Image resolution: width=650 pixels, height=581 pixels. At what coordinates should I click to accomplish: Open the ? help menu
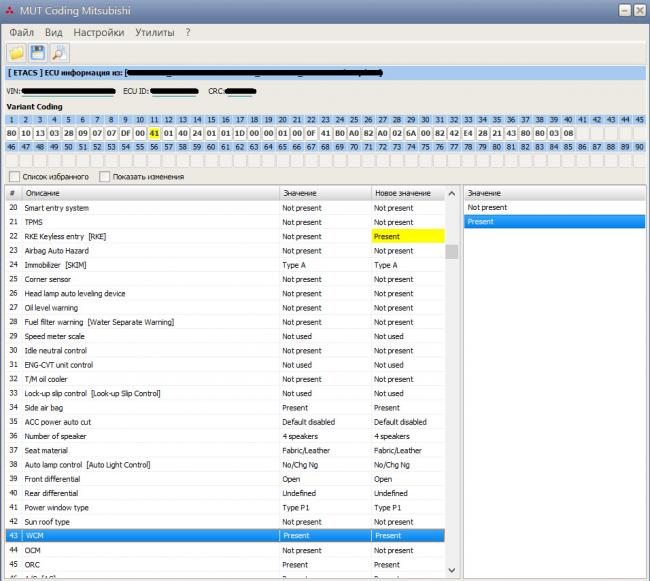coord(187,32)
